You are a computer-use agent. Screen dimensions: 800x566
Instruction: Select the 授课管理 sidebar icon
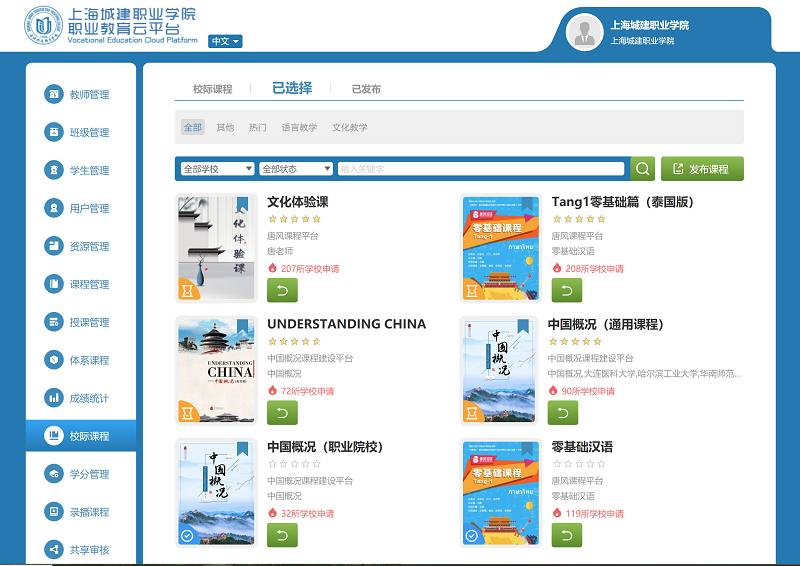(54, 322)
